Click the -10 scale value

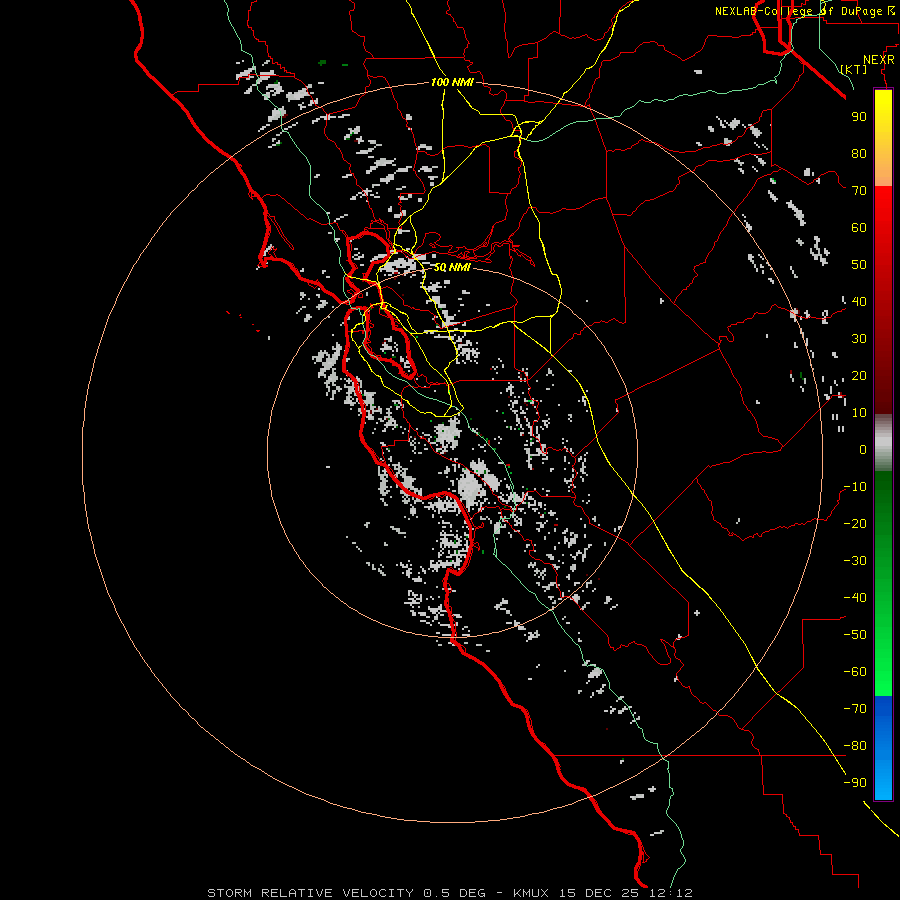tap(855, 487)
